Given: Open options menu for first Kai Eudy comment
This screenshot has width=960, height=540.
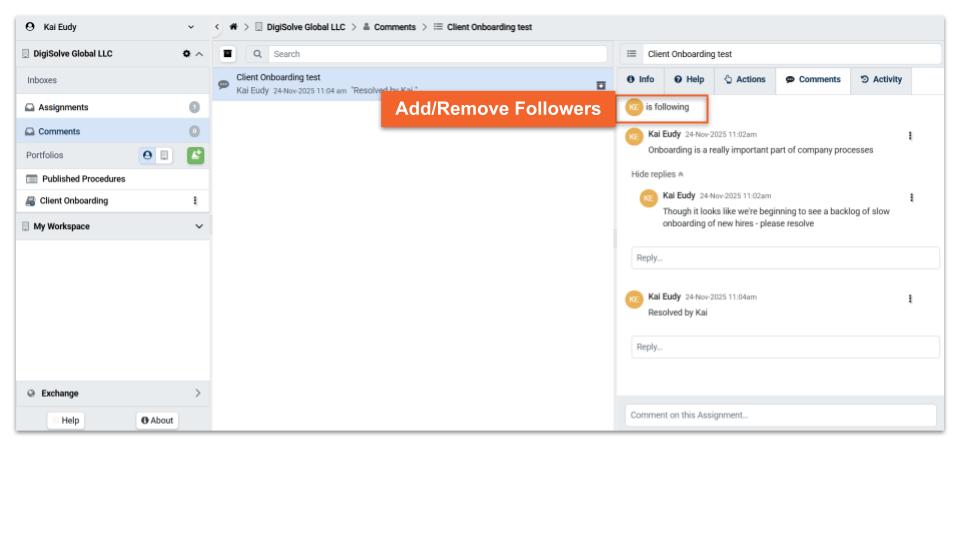Looking at the screenshot, I should click(x=909, y=137).
